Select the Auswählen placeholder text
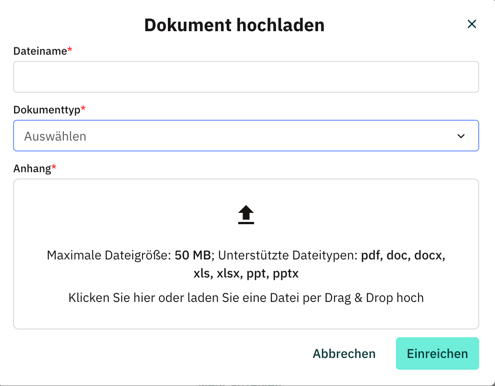This screenshot has height=386, width=495. [55, 136]
